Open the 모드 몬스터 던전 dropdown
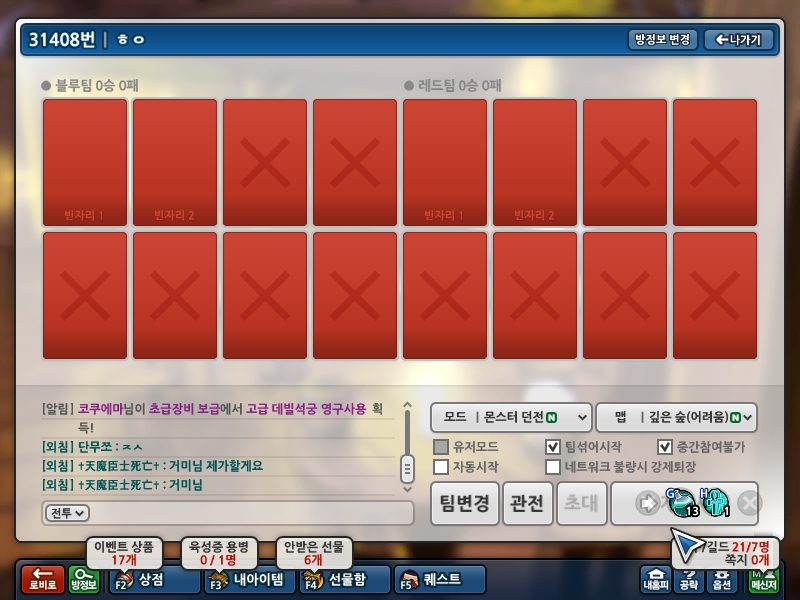This screenshot has height=600, width=800. tap(511, 417)
